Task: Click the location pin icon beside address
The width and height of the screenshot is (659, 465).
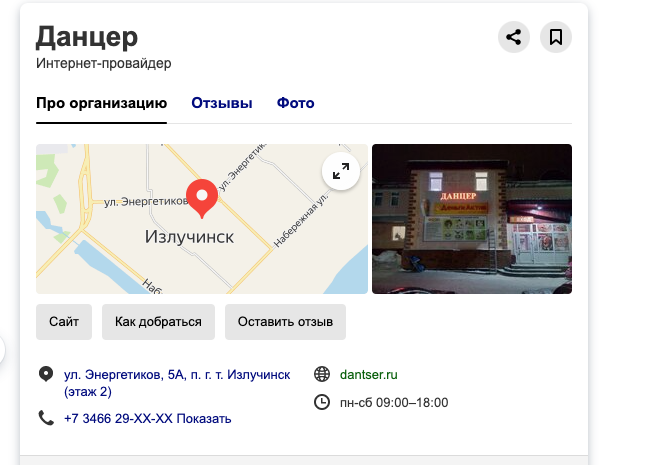Action: click(x=46, y=374)
